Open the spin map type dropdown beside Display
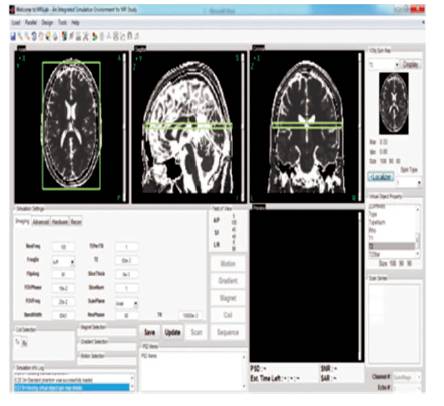Viewport: 444px width, 406px height. [x=384, y=65]
